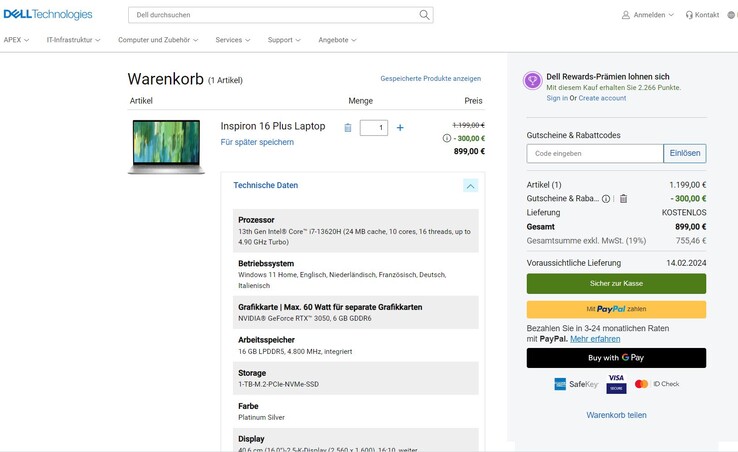
Task: Open the Services navigation menu
Action: point(234,40)
